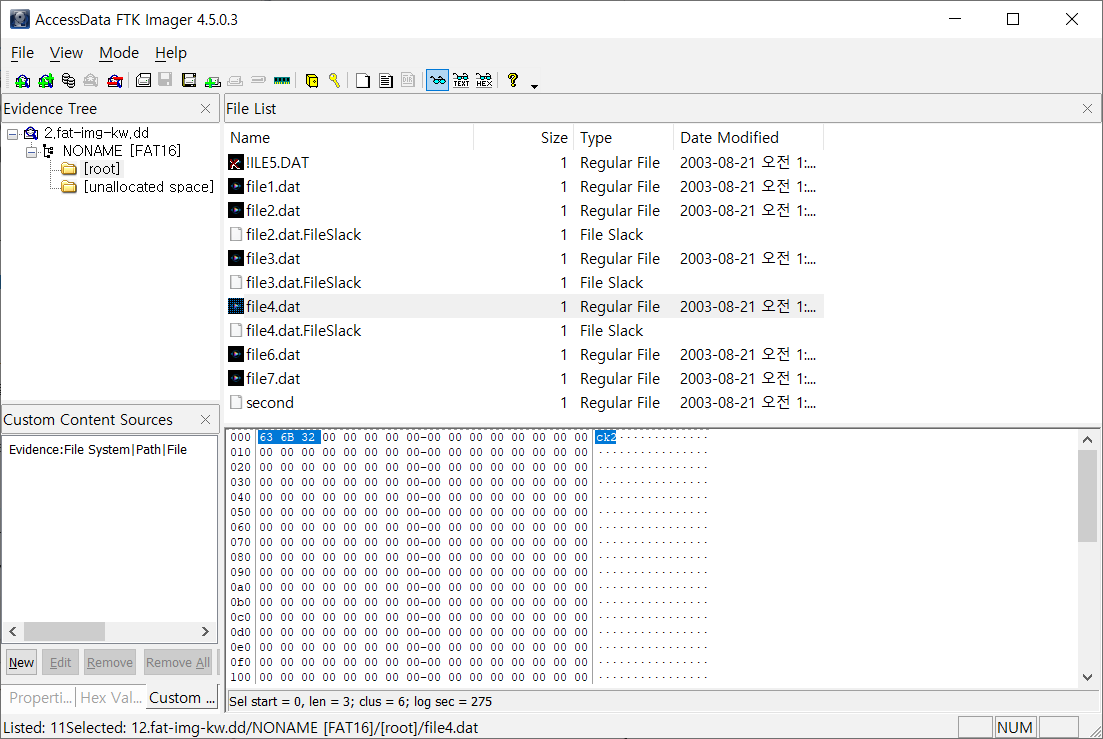This screenshot has width=1103, height=739.
Task: Open the toolbar options dropdown arrow
Action: (x=535, y=86)
